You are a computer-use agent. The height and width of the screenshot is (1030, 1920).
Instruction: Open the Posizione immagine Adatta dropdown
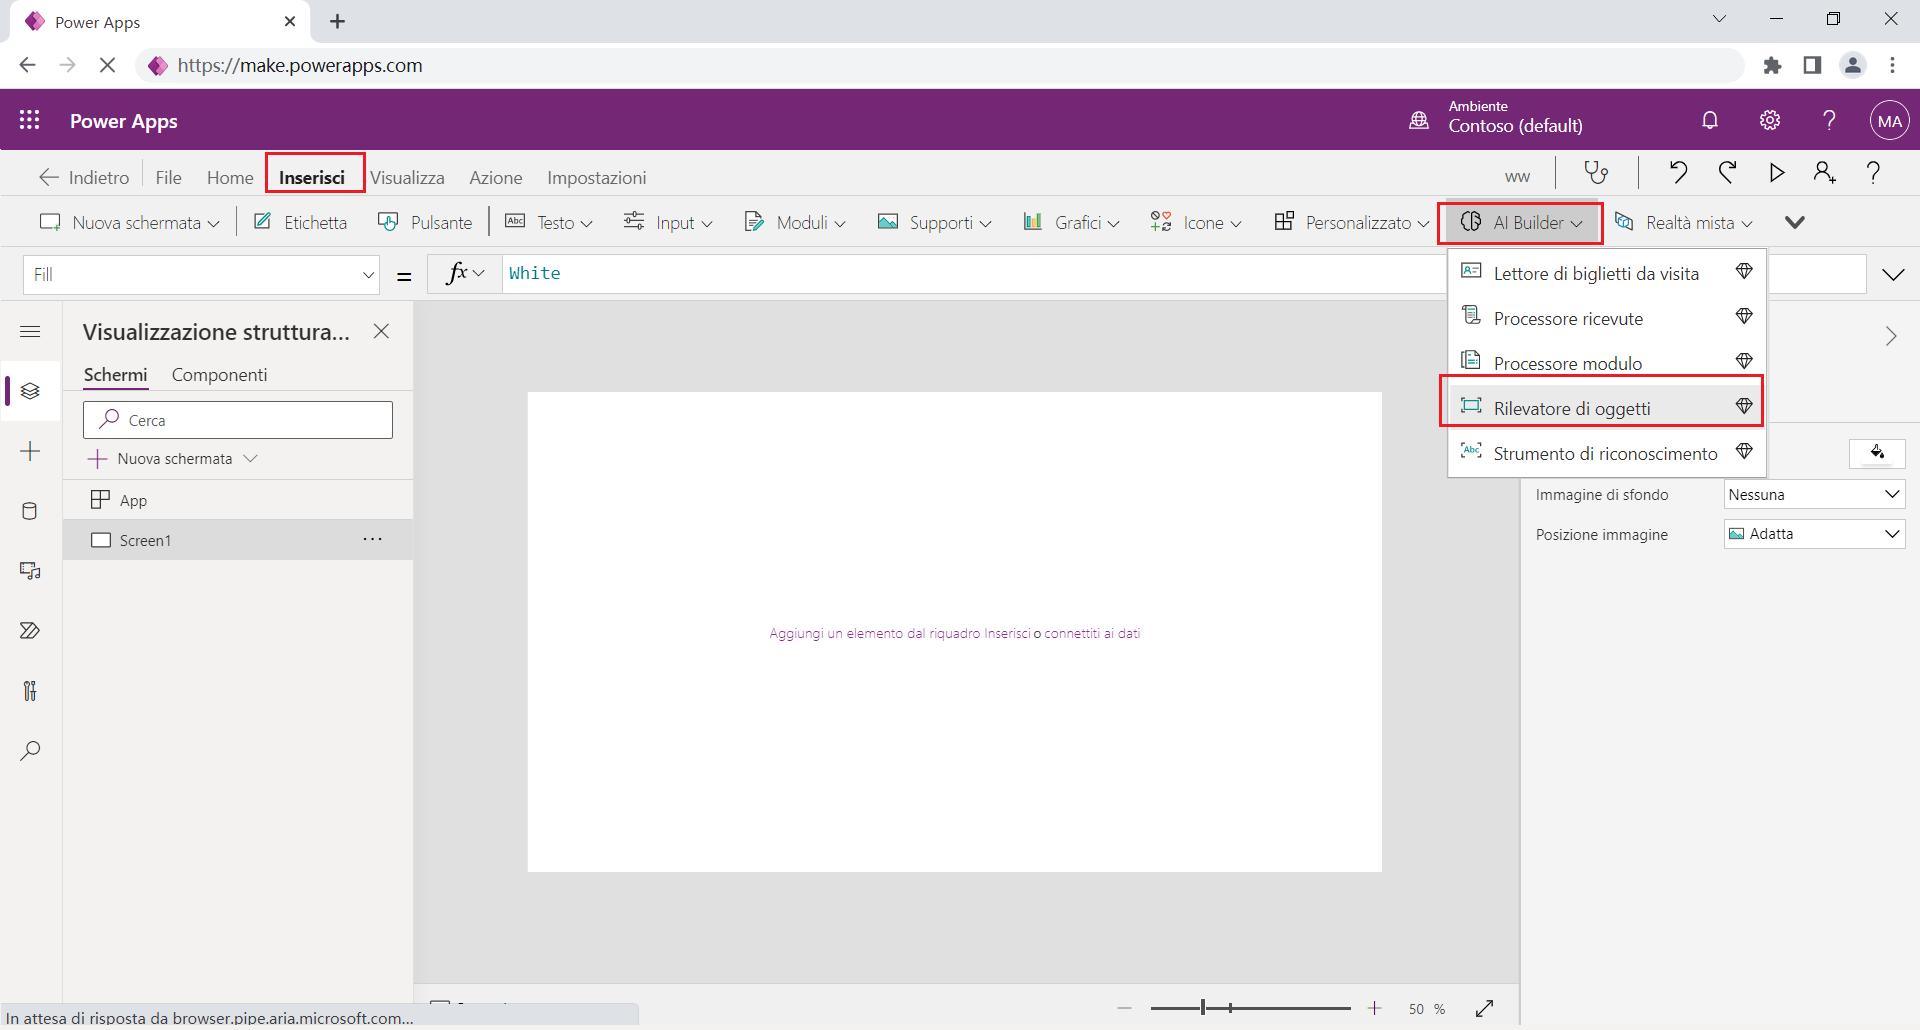pos(1814,534)
